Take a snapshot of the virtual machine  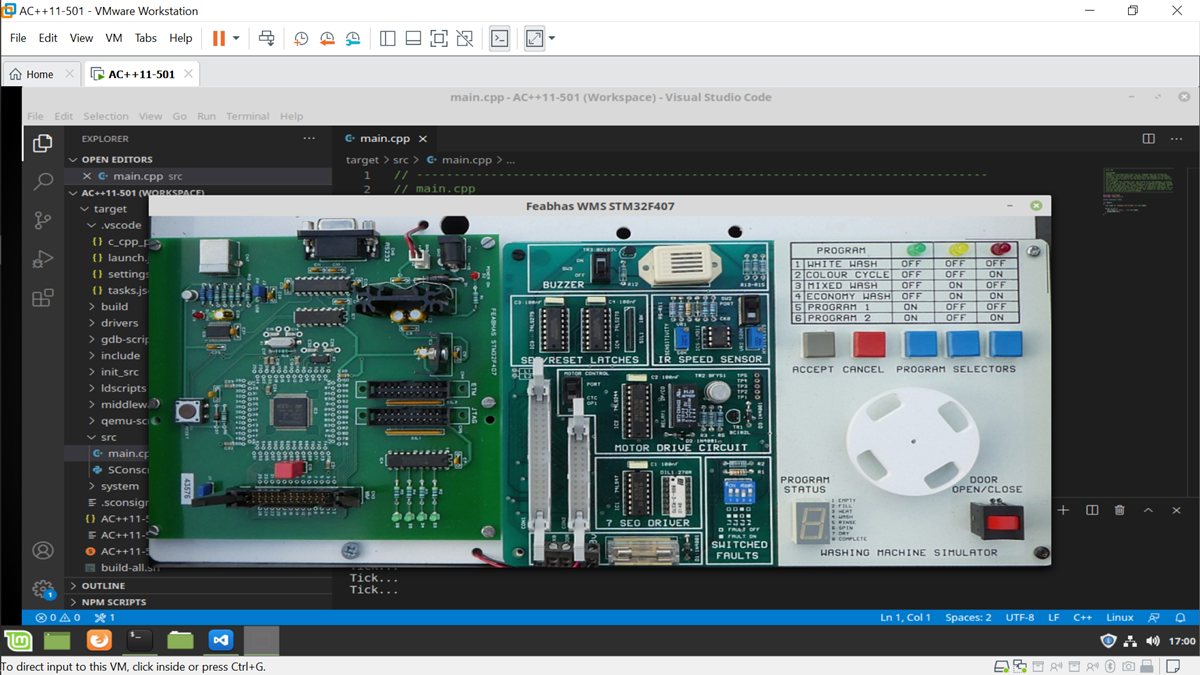301,37
